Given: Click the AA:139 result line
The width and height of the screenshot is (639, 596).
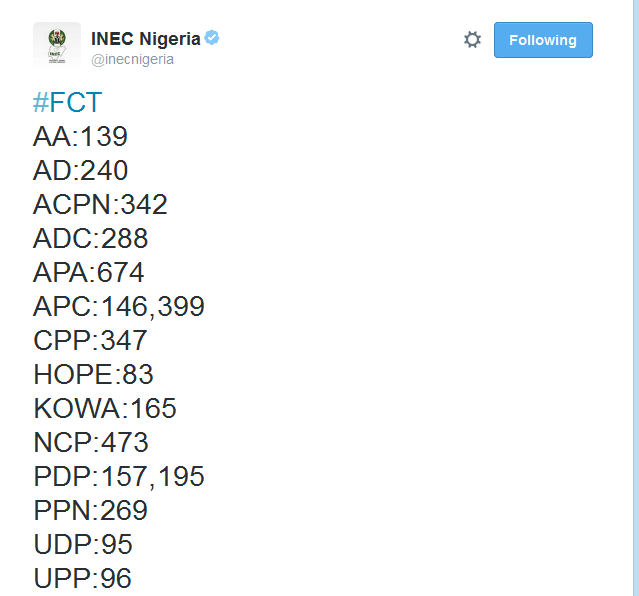Looking at the screenshot, I should [x=80, y=137].
